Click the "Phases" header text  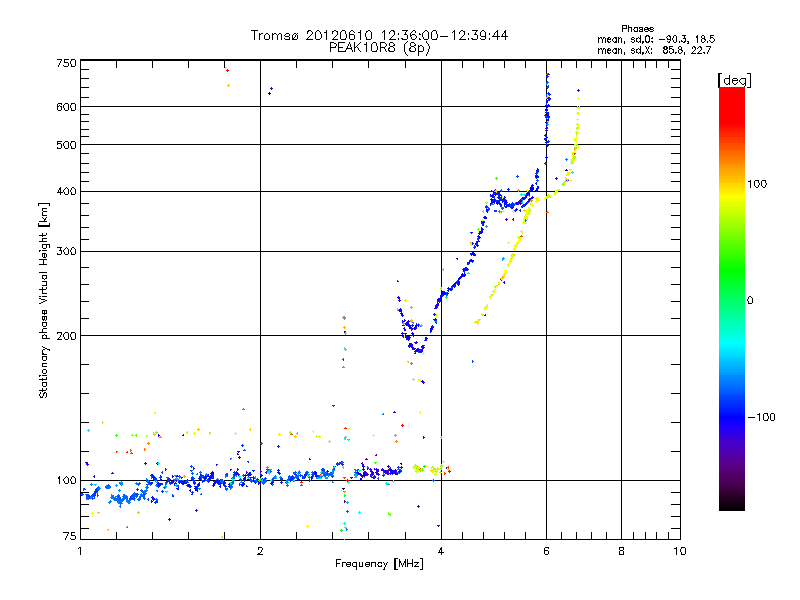tap(637, 29)
